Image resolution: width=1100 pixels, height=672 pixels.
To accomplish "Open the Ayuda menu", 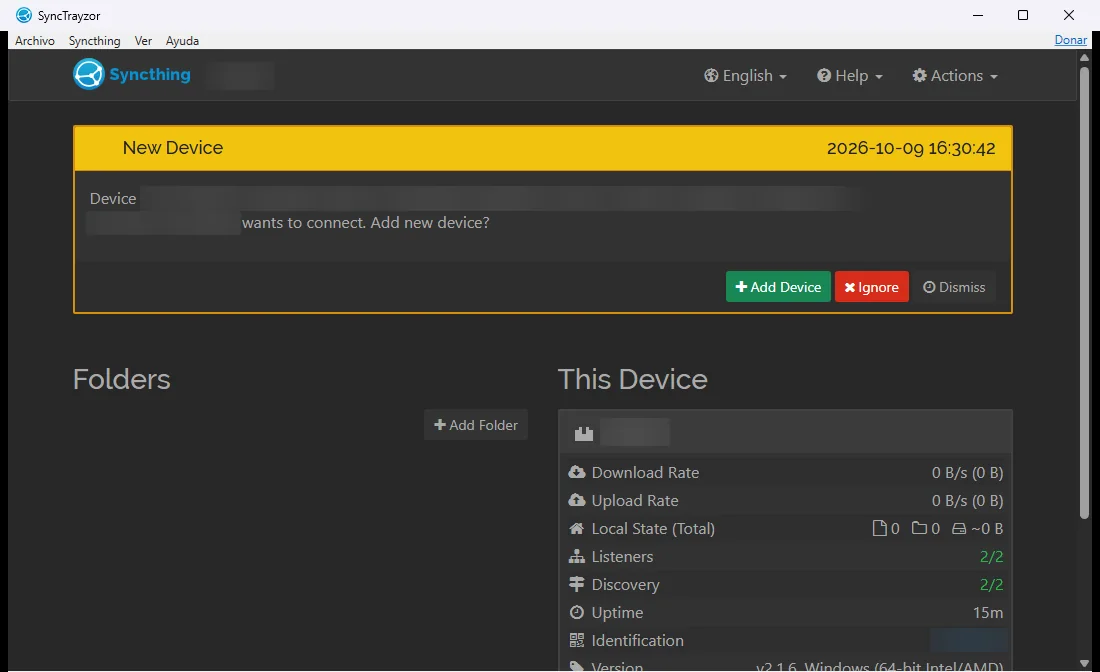I will click(182, 41).
